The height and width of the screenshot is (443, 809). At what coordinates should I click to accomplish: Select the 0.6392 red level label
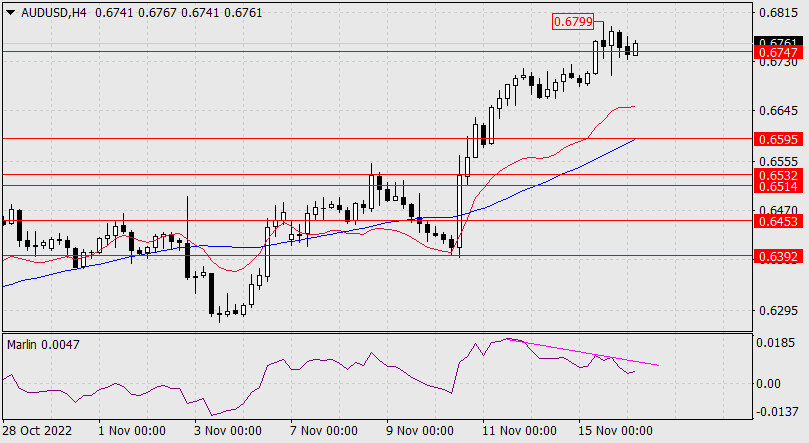[779, 256]
